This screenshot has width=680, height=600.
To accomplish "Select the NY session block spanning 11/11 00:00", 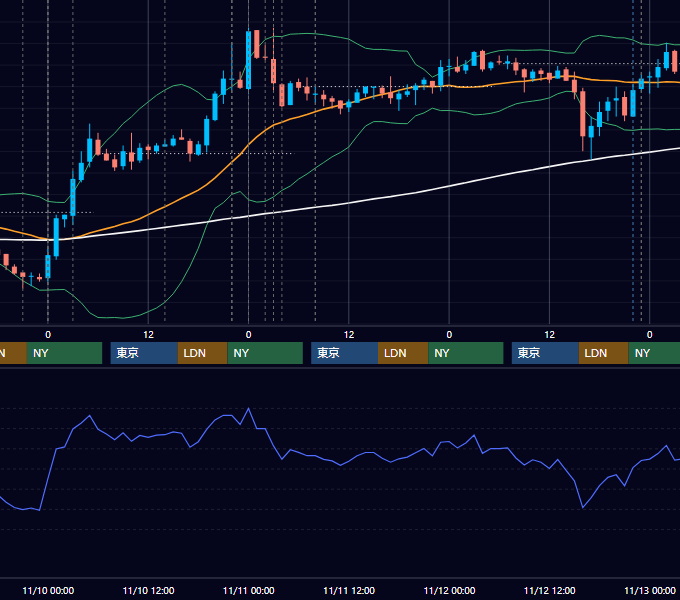I will pos(265,353).
